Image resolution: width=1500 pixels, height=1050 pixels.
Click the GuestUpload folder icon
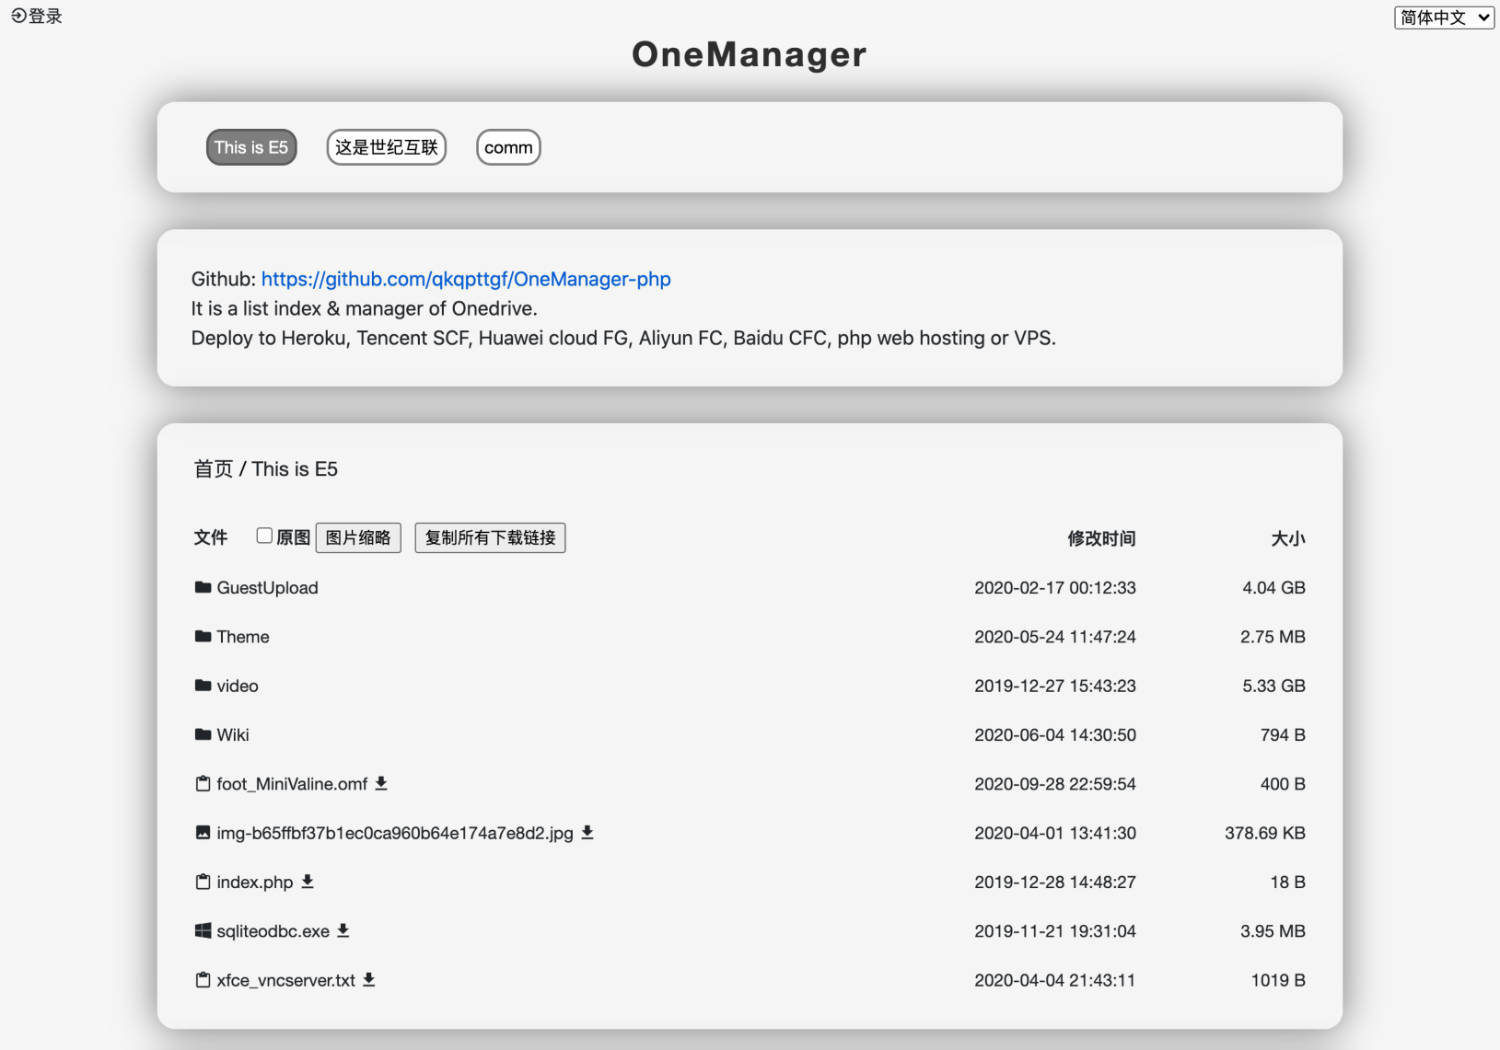point(203,587)
